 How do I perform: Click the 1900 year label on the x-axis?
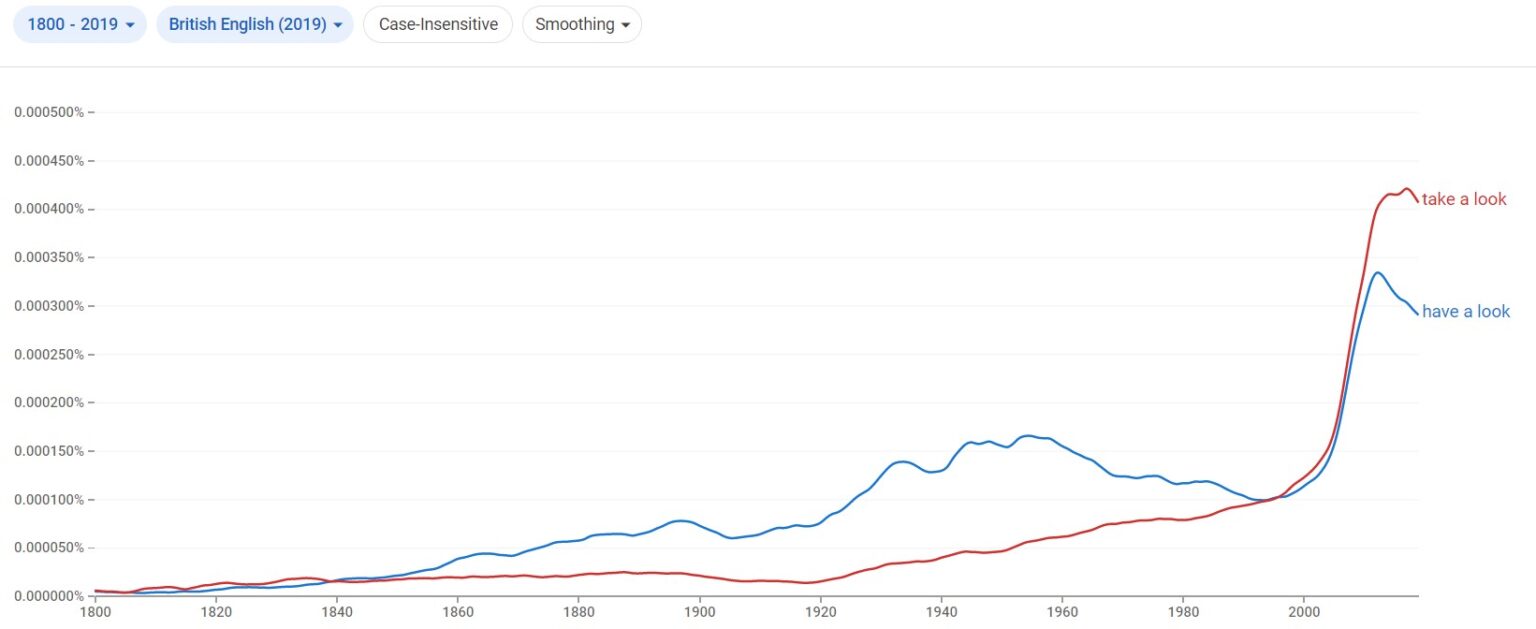click(x=700, y=608)
